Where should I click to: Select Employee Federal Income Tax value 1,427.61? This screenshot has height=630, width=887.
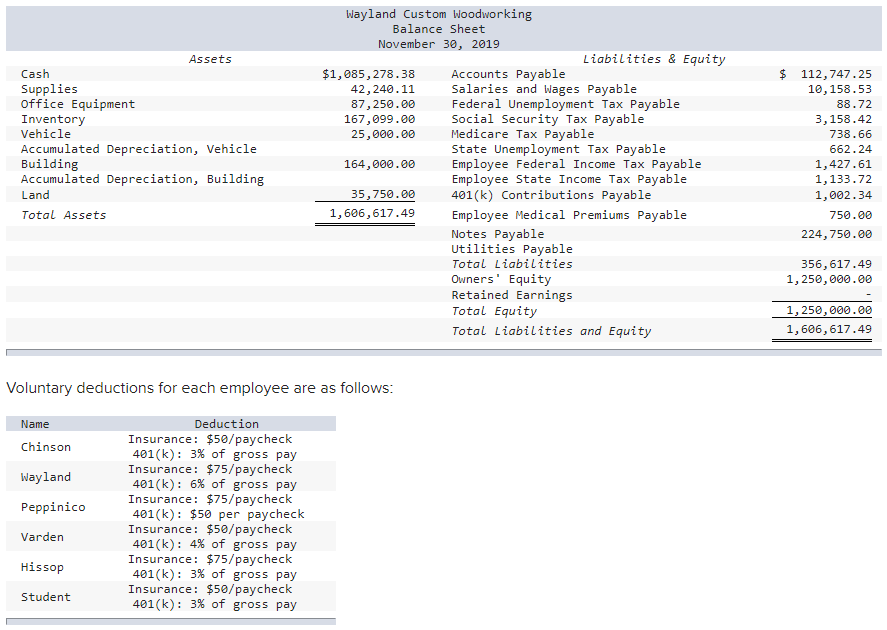pos(843,164)
